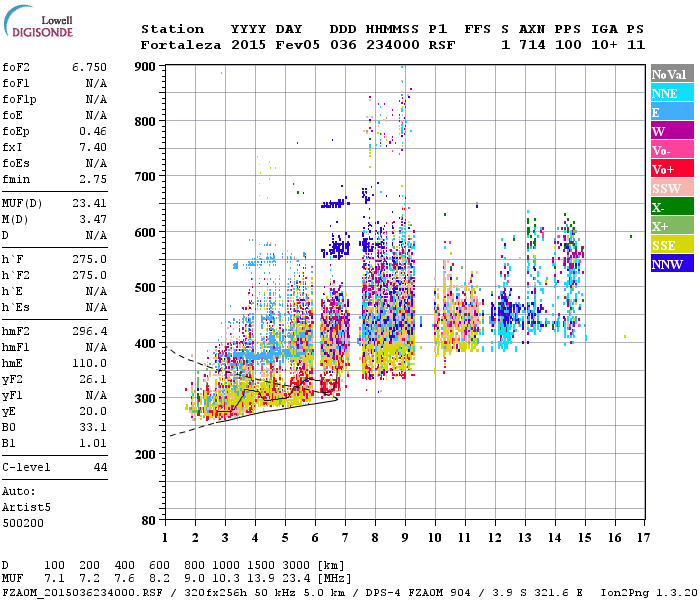Click the Ion2Png 1.3.20 version text

(650, 593)
